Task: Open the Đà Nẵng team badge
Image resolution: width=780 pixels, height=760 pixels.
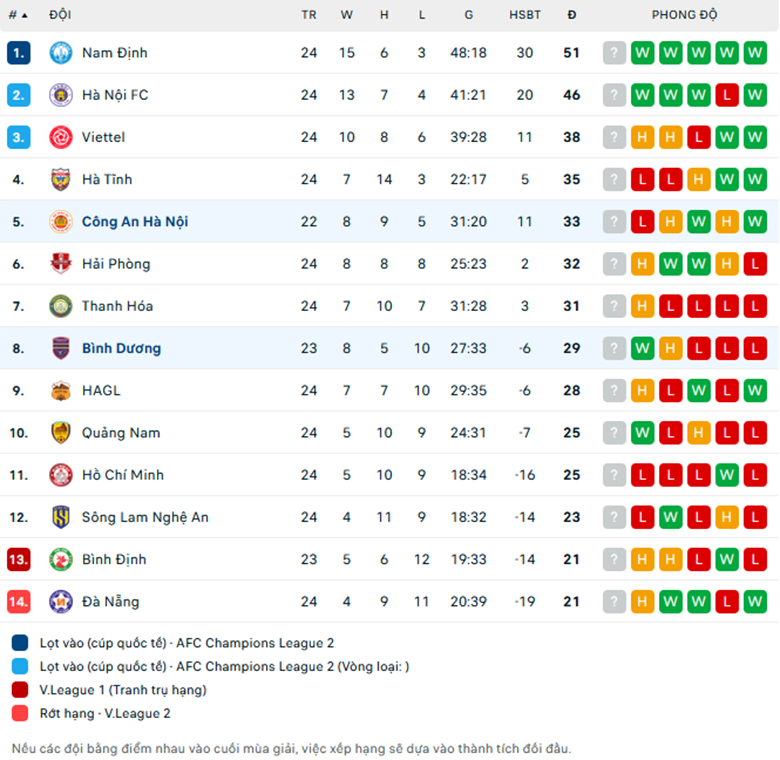Action: tap(61, 602)
